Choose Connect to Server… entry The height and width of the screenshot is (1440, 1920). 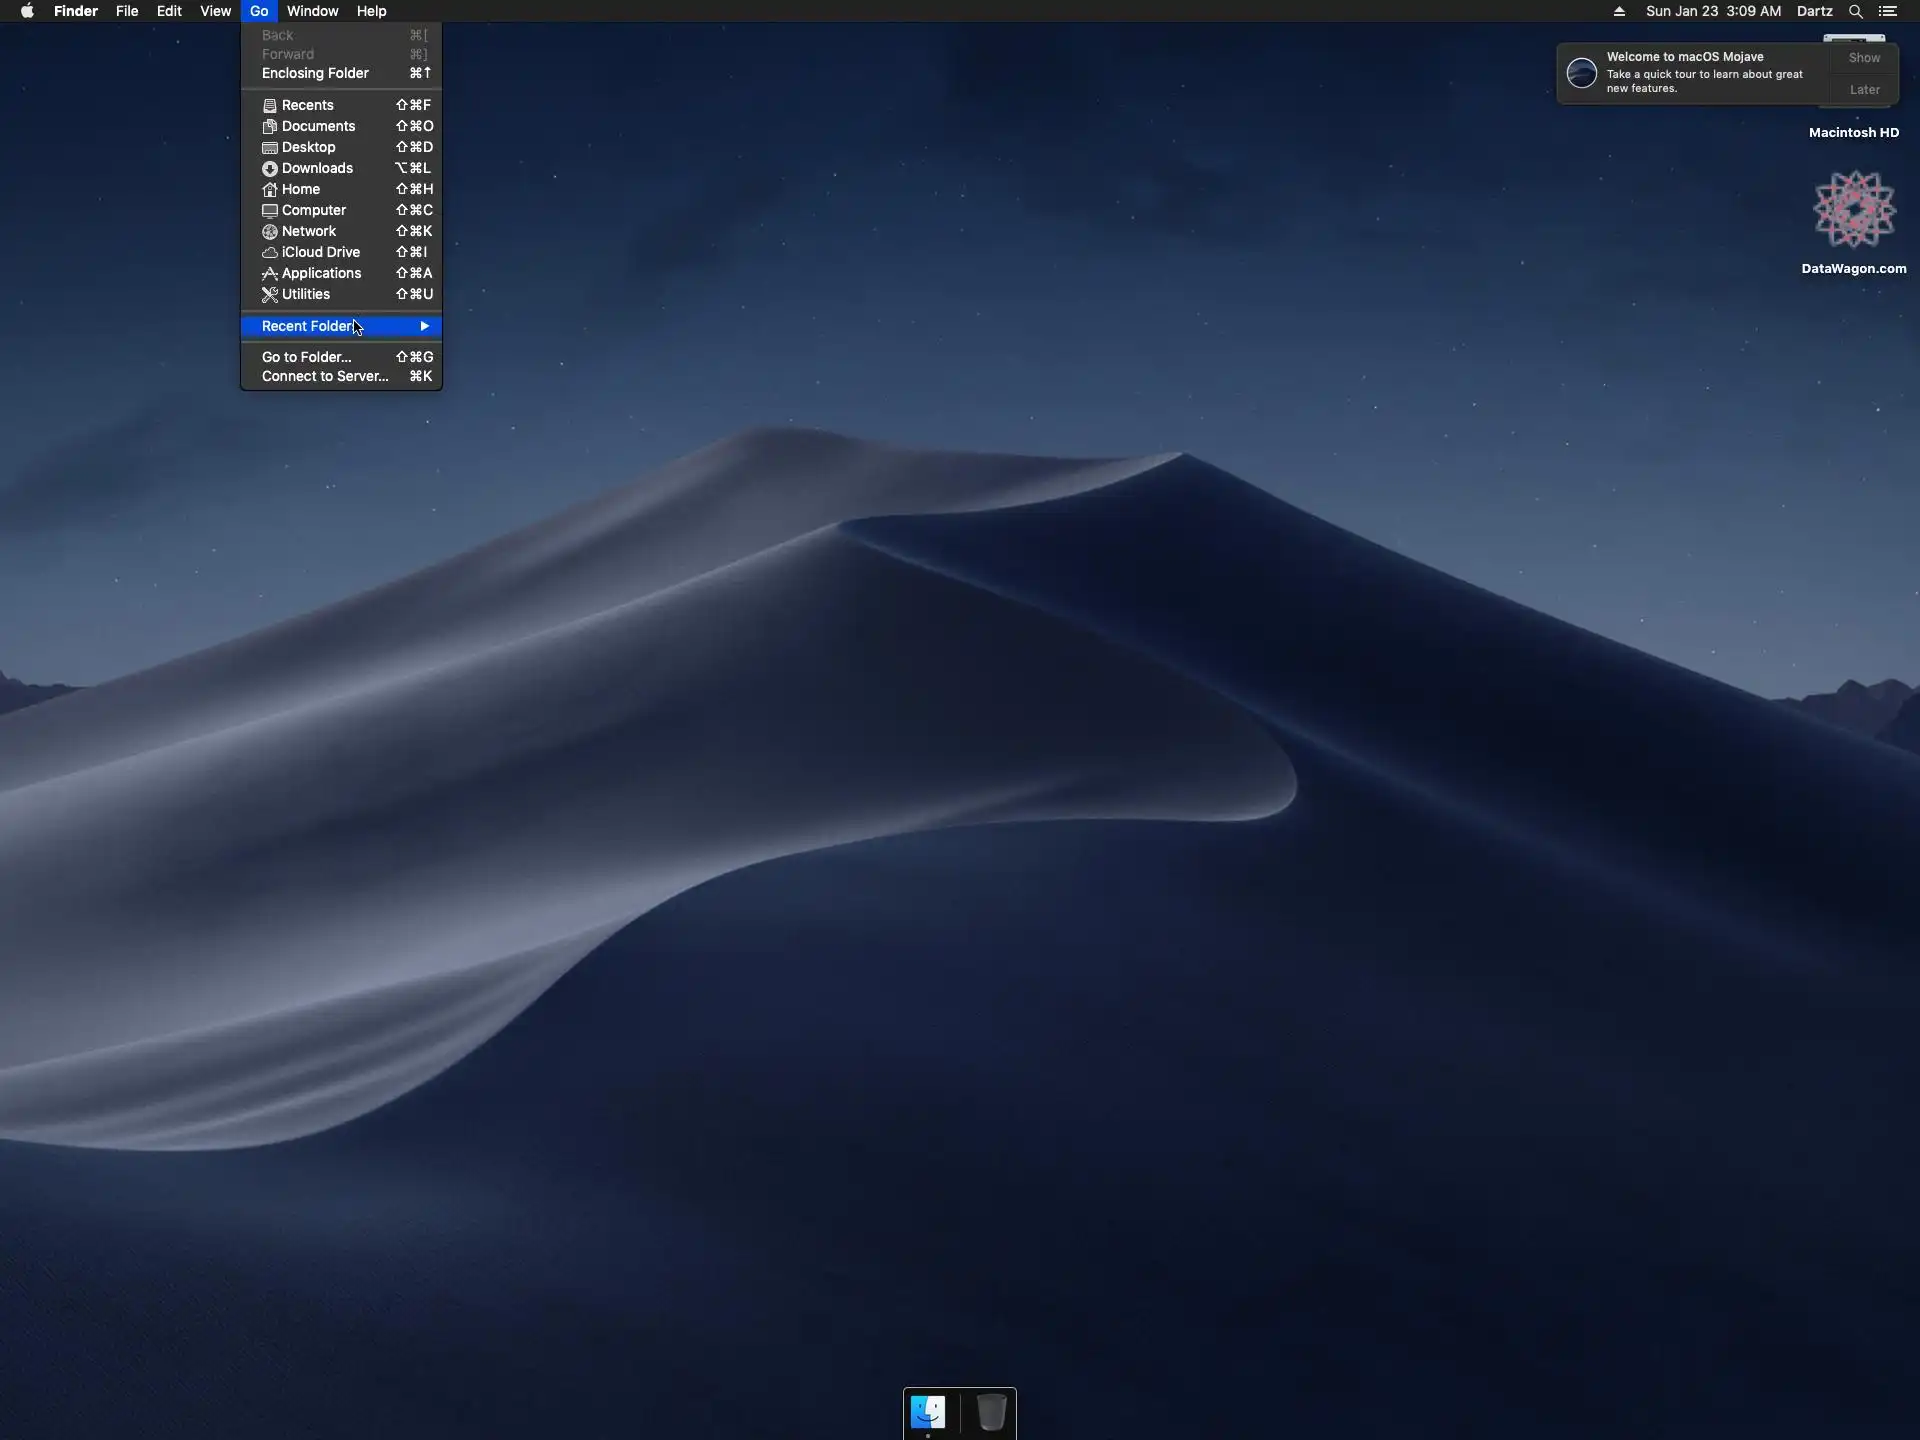325,376
